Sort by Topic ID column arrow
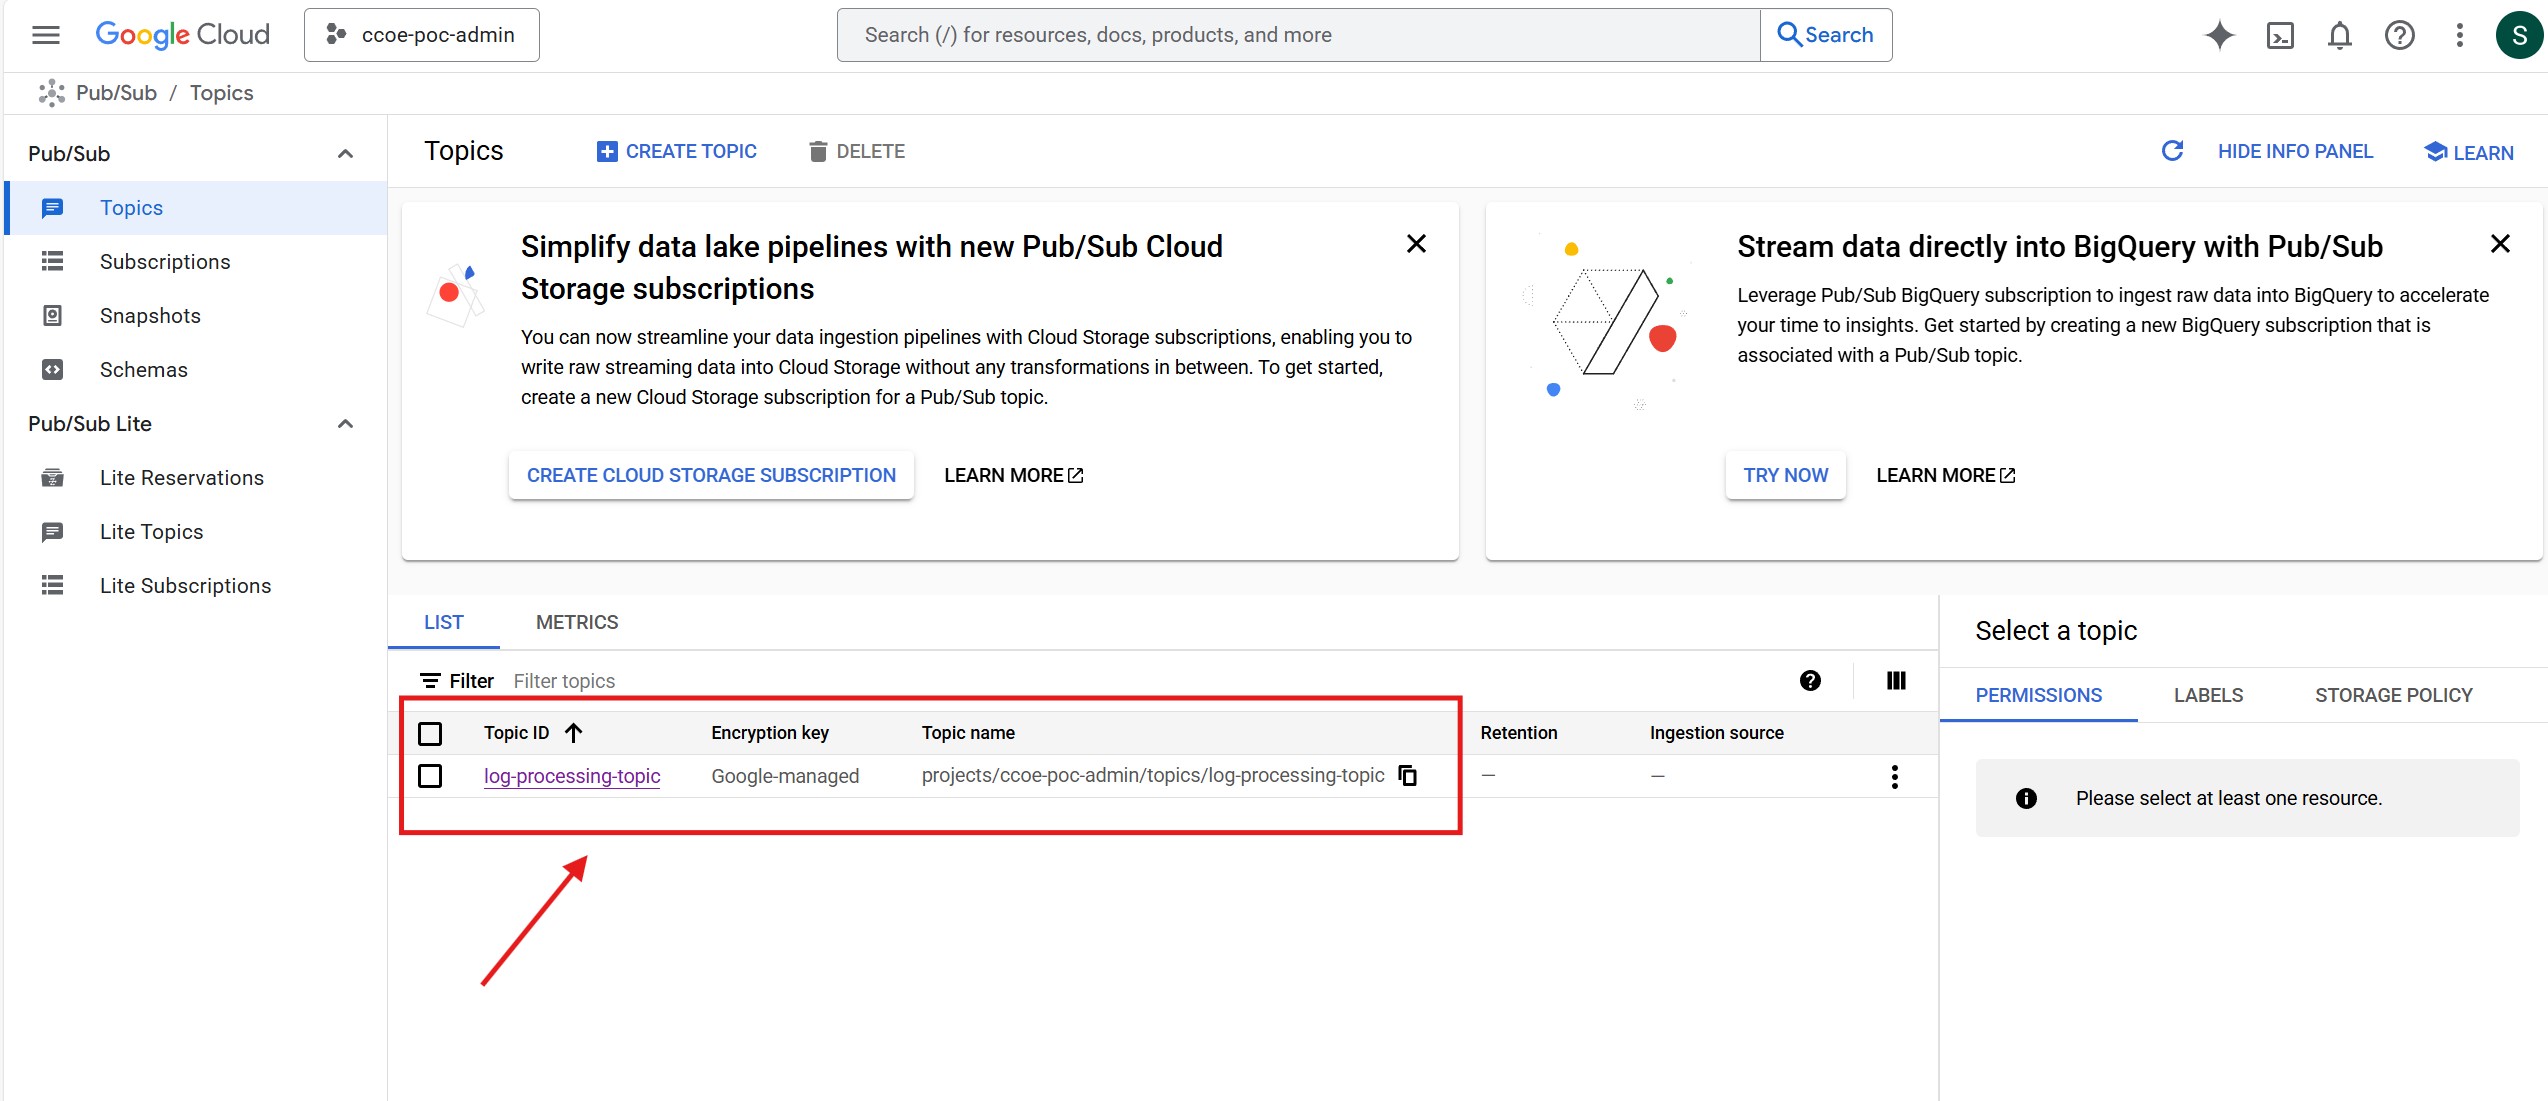This screenshot has height=1101, width=2548. point(574,733)
